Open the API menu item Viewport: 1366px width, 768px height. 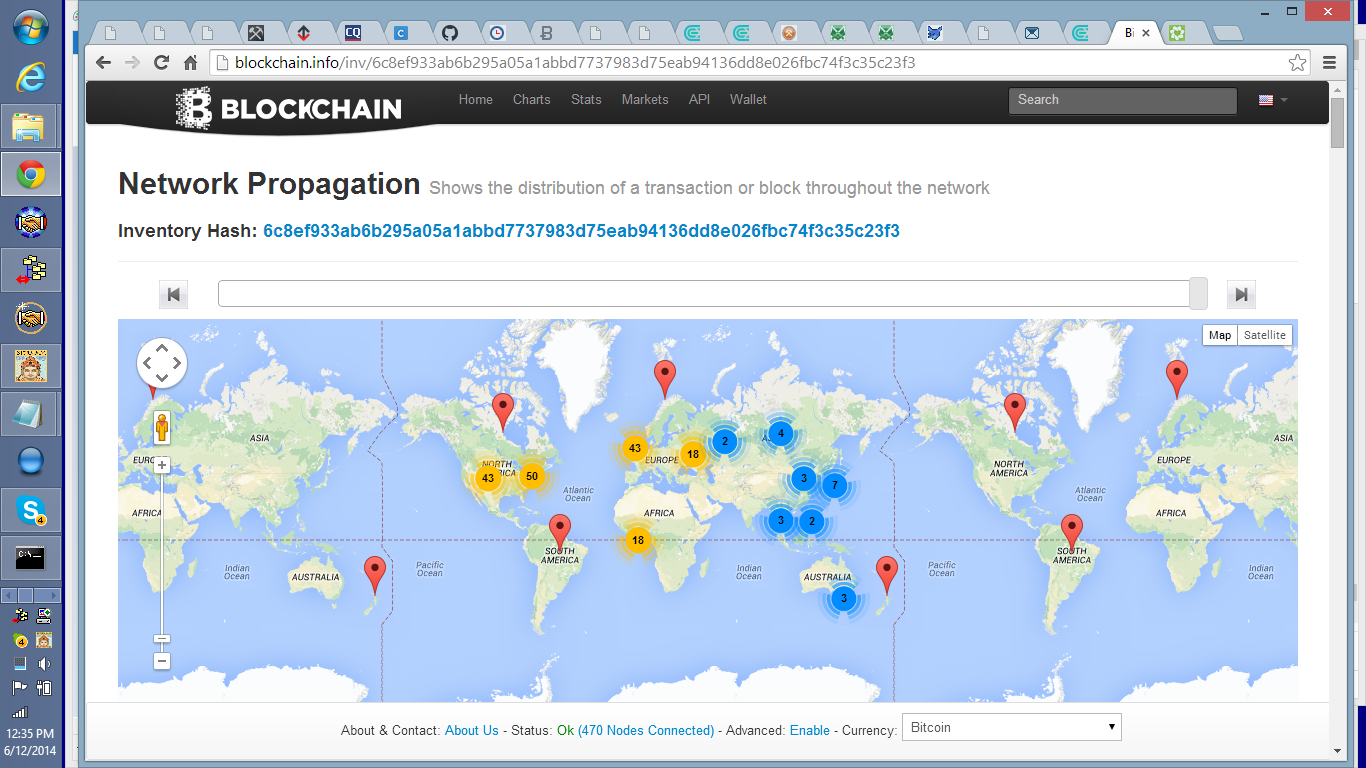[699, 99]
